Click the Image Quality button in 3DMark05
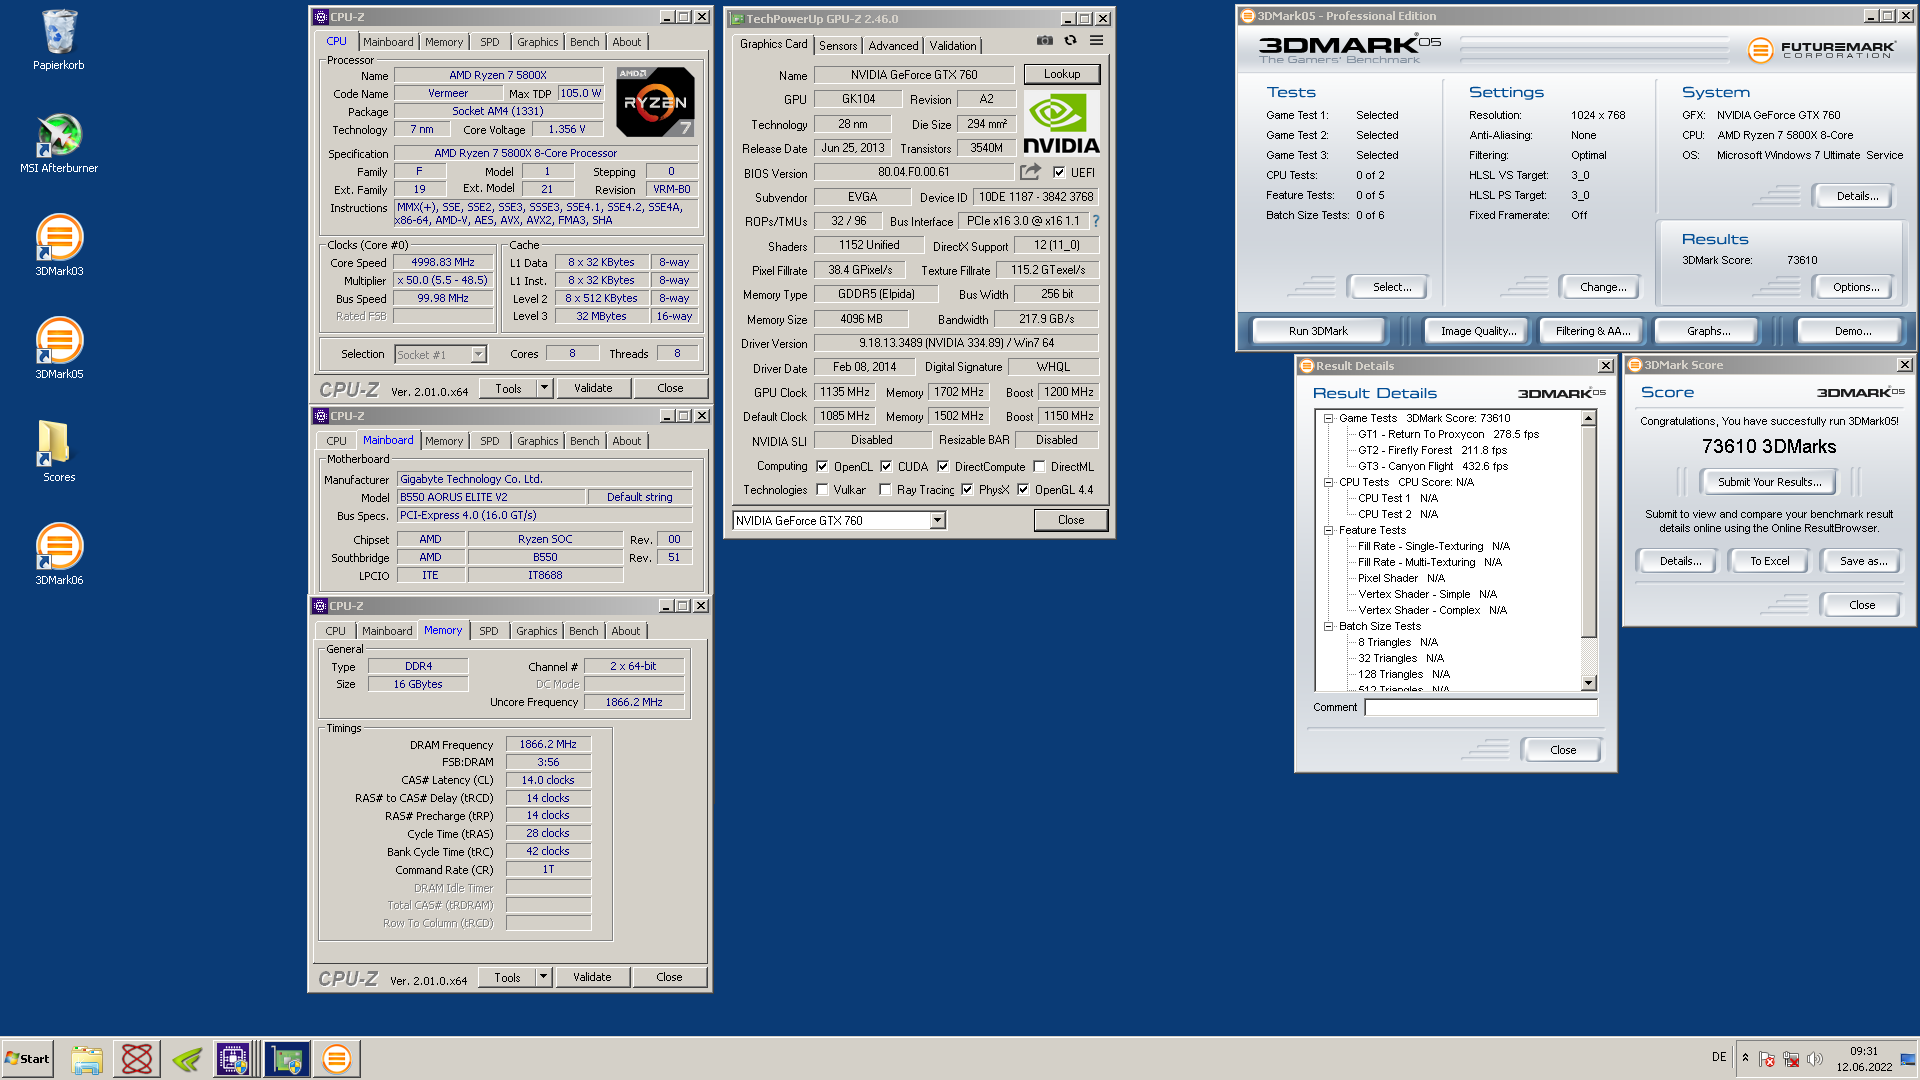 coord(1477,331)
